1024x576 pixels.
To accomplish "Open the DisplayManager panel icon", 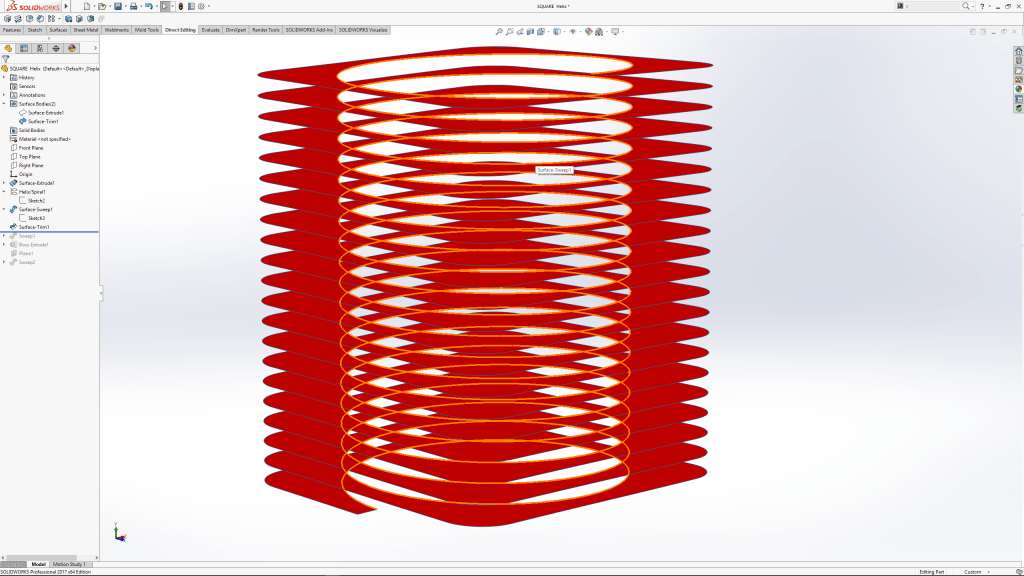I will pos(72,47).
